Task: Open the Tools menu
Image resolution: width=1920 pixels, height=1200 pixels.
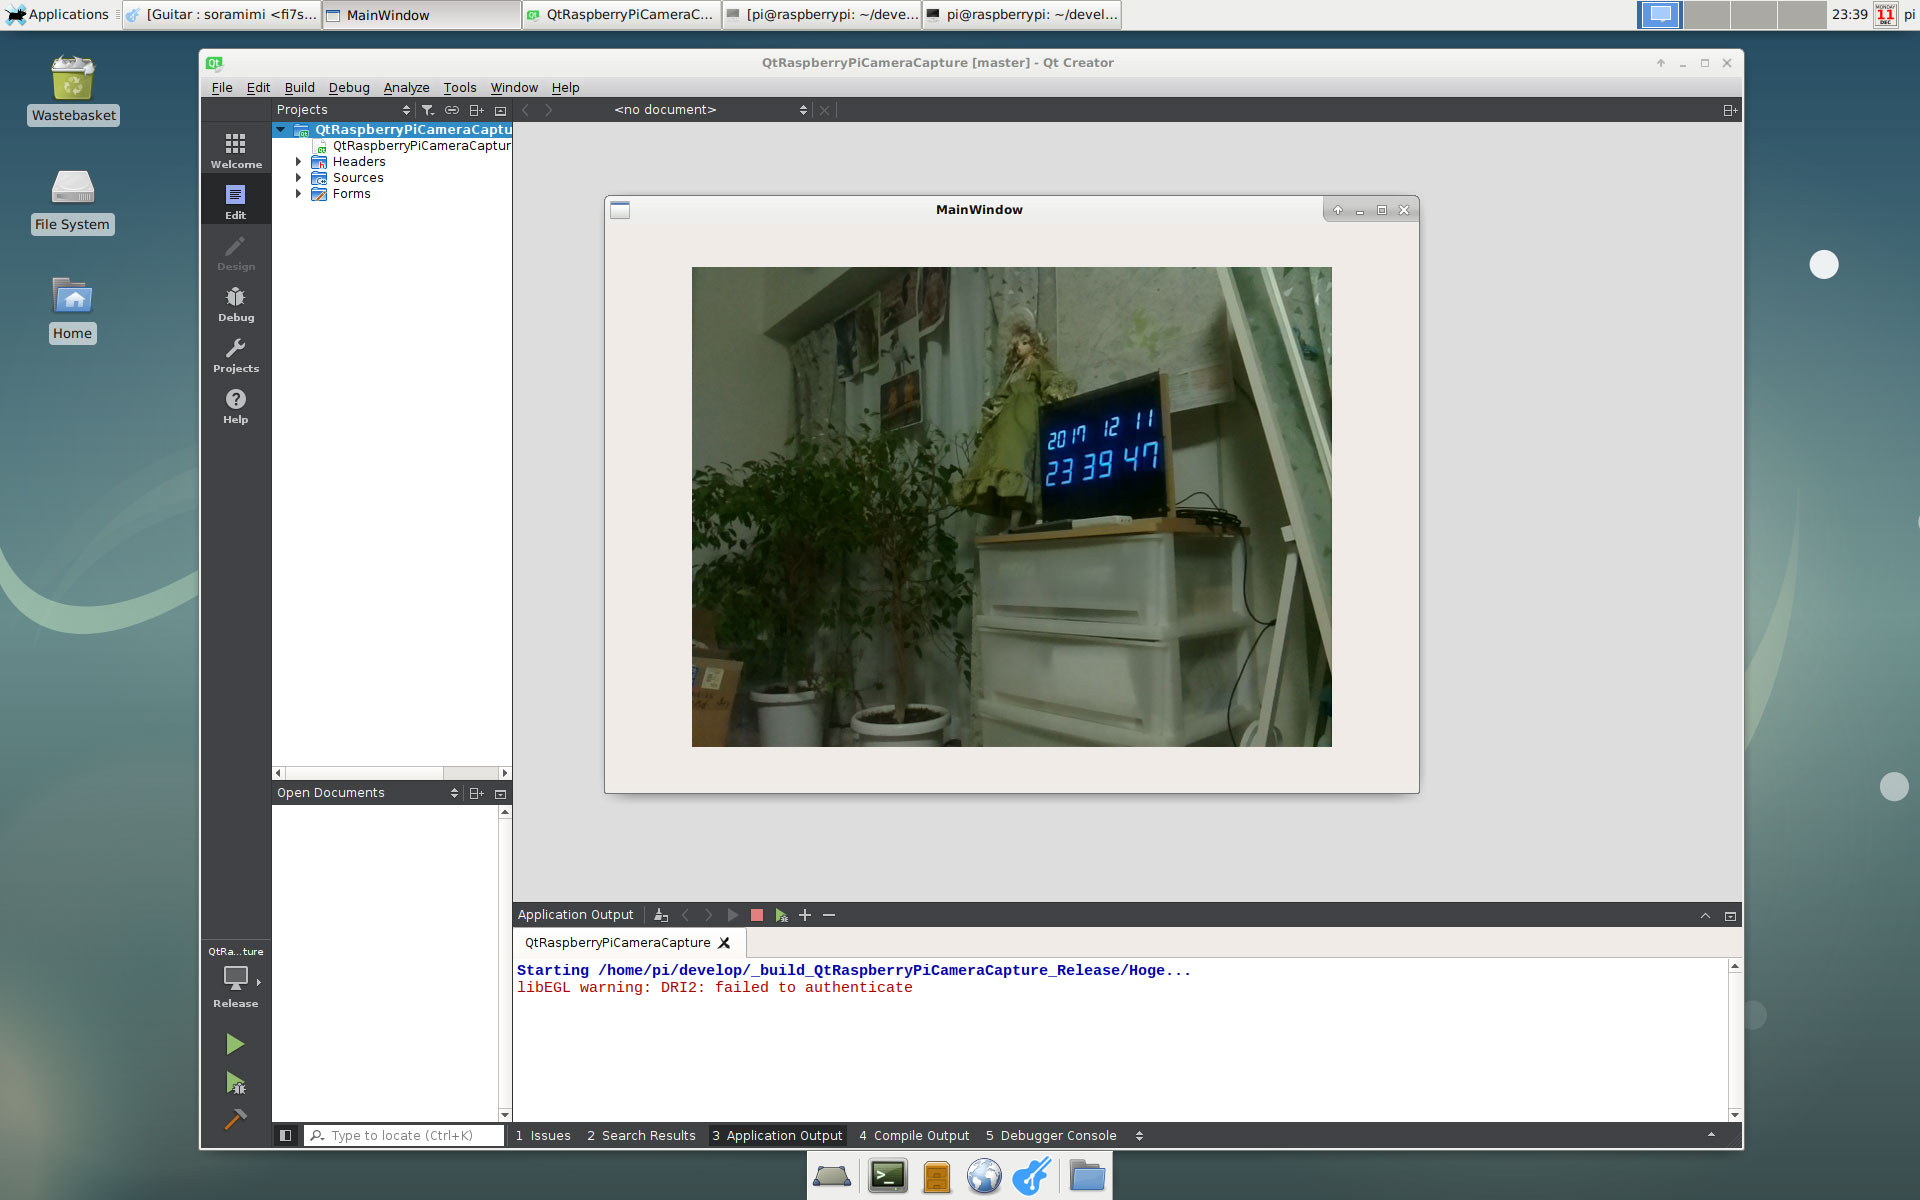Action: (460, 88)
